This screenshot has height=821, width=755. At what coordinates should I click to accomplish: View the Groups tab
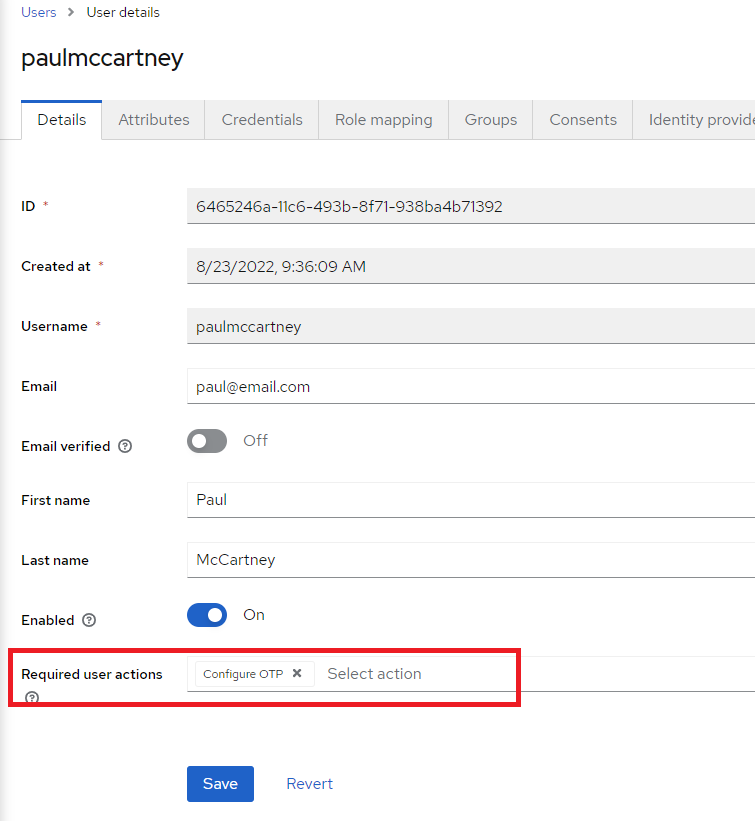(490, 119)
